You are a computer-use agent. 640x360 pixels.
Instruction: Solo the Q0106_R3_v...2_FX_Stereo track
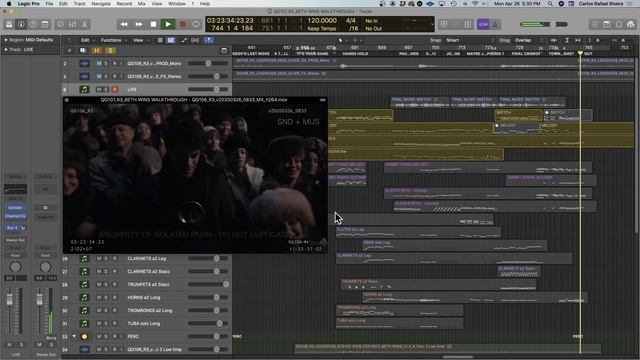coord(106,76)
